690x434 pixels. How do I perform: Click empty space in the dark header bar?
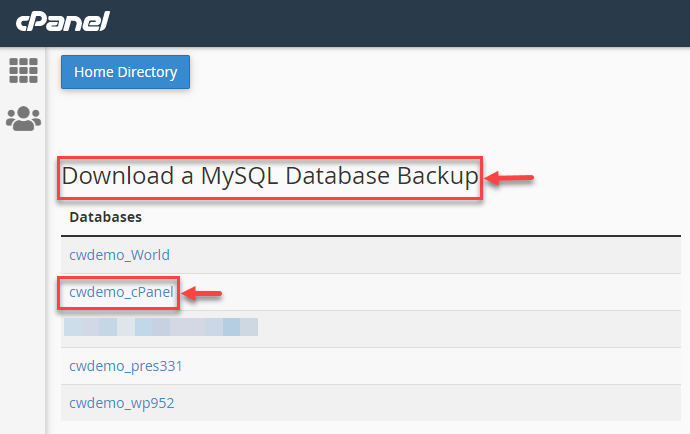400,22
